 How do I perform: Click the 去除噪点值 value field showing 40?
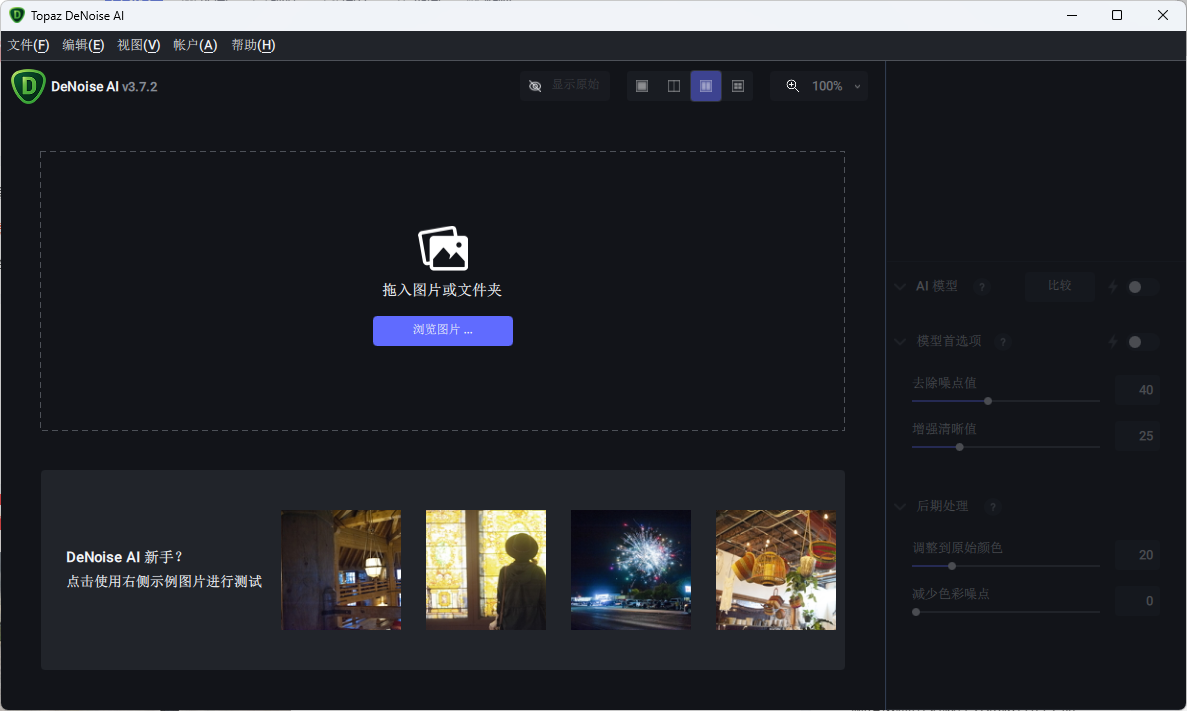coord(1138,390)
